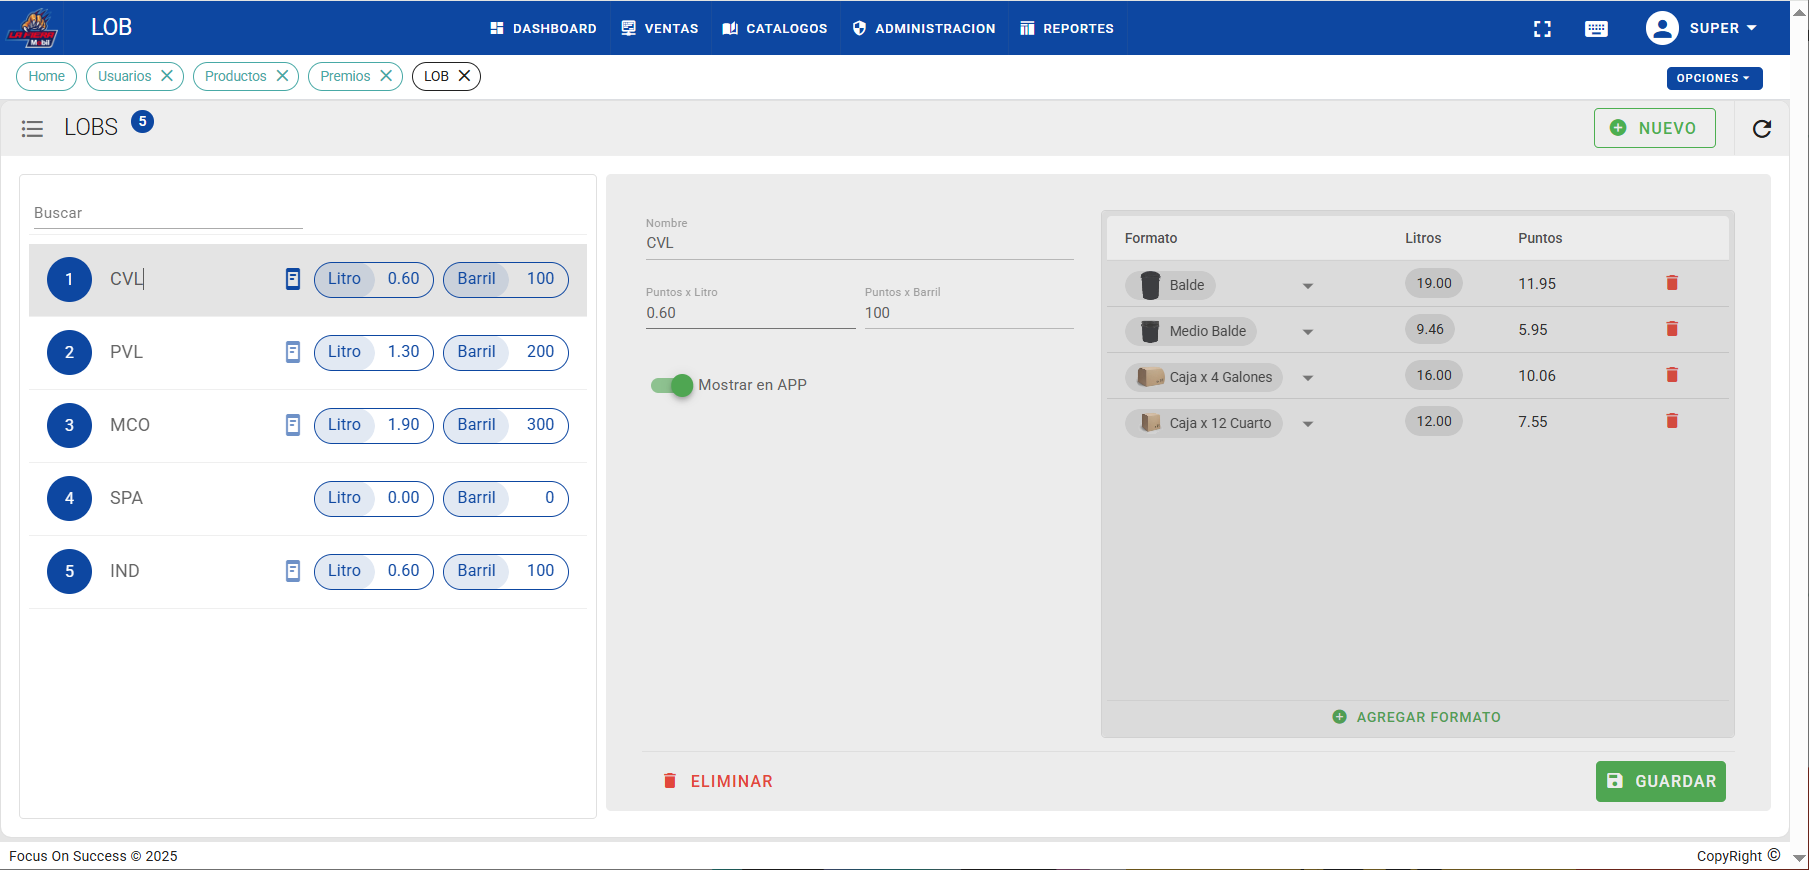Click the phone icon on the IND row
The height and width of the screenshot is (870, 1809).
click(293, 571)
